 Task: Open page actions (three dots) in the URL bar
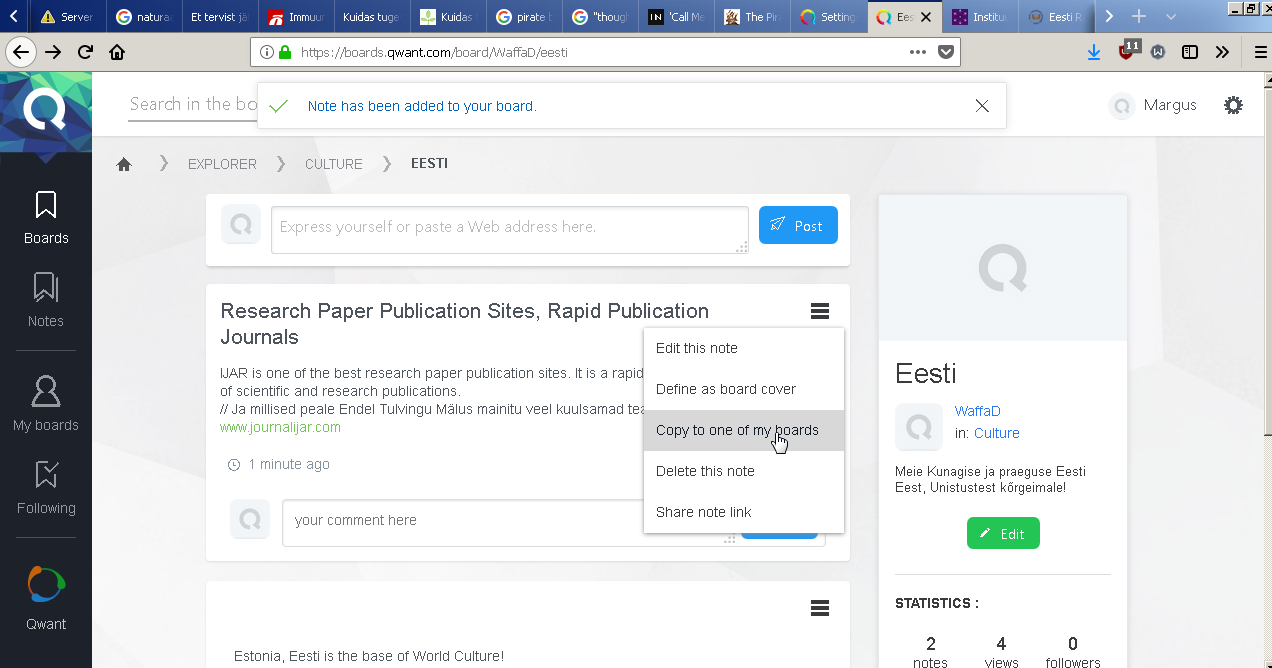(918, 52)
